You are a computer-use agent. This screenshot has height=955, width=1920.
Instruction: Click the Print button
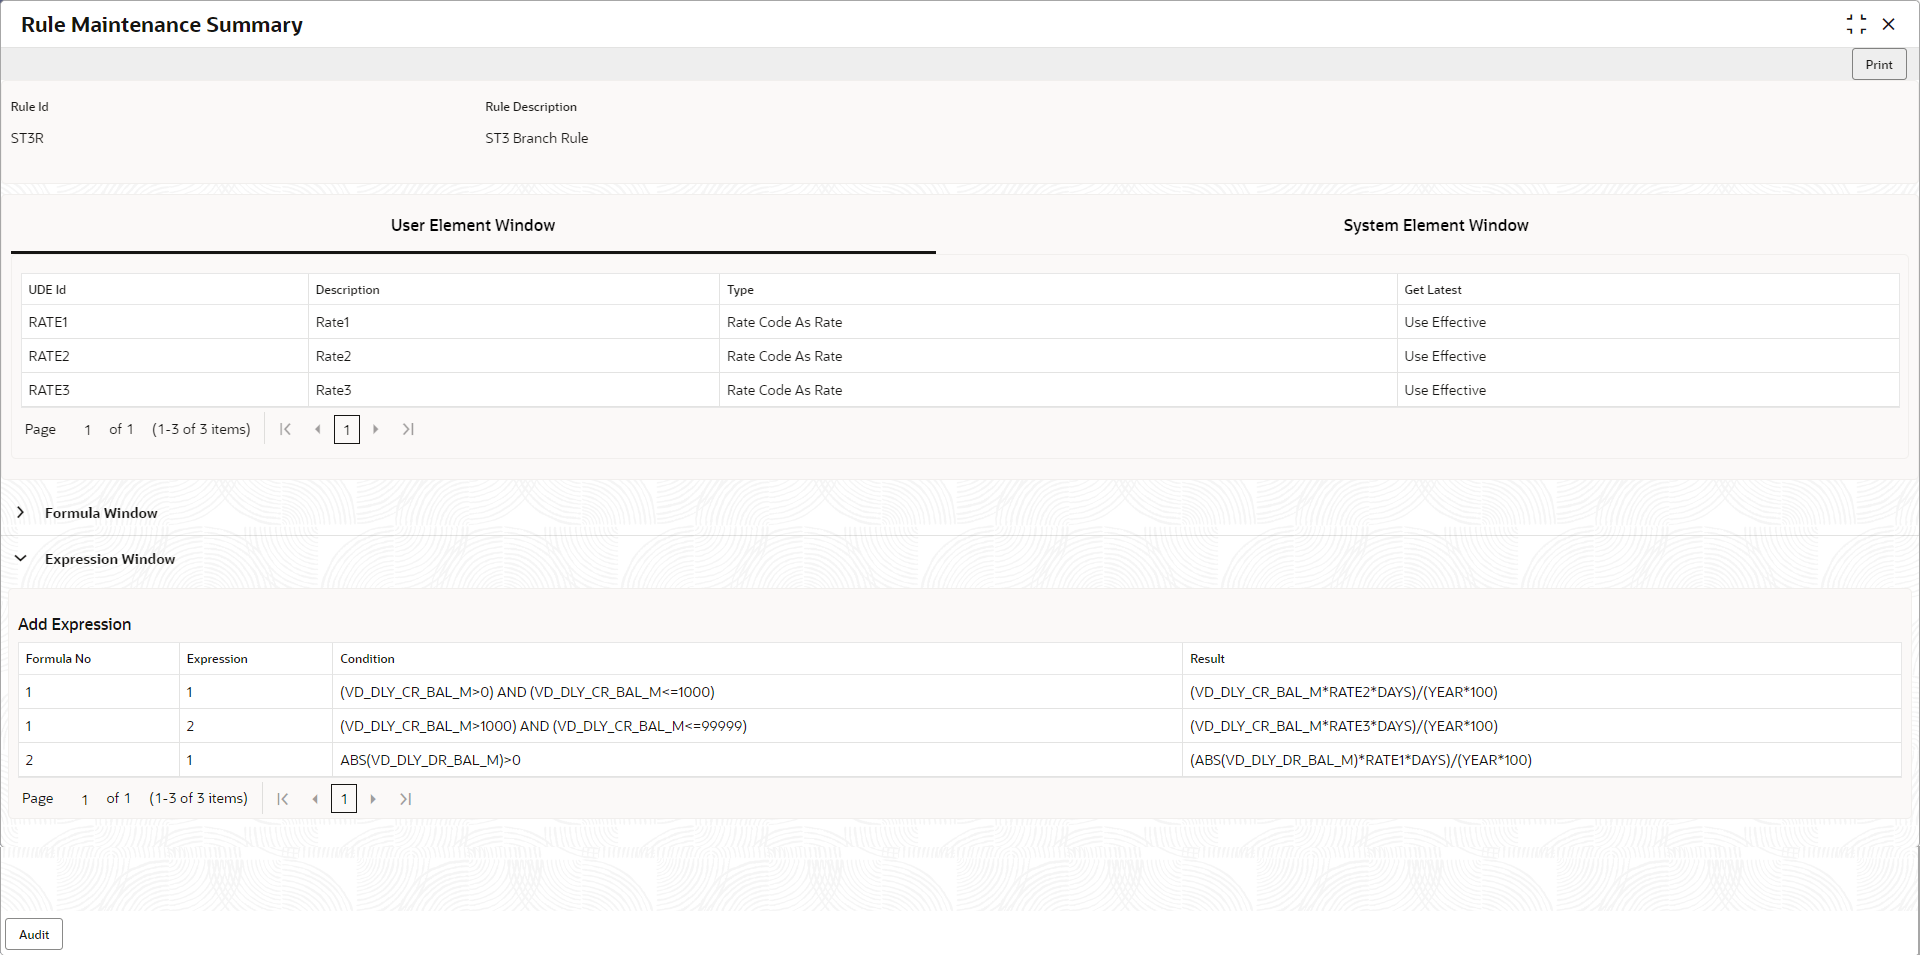pos(1879,64)
